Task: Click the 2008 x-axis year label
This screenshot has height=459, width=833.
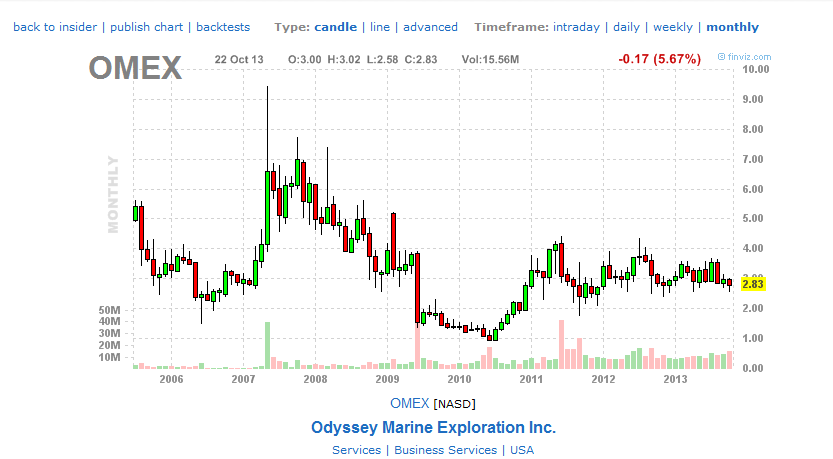Action: pyautogui.click(x=315, y=379)
